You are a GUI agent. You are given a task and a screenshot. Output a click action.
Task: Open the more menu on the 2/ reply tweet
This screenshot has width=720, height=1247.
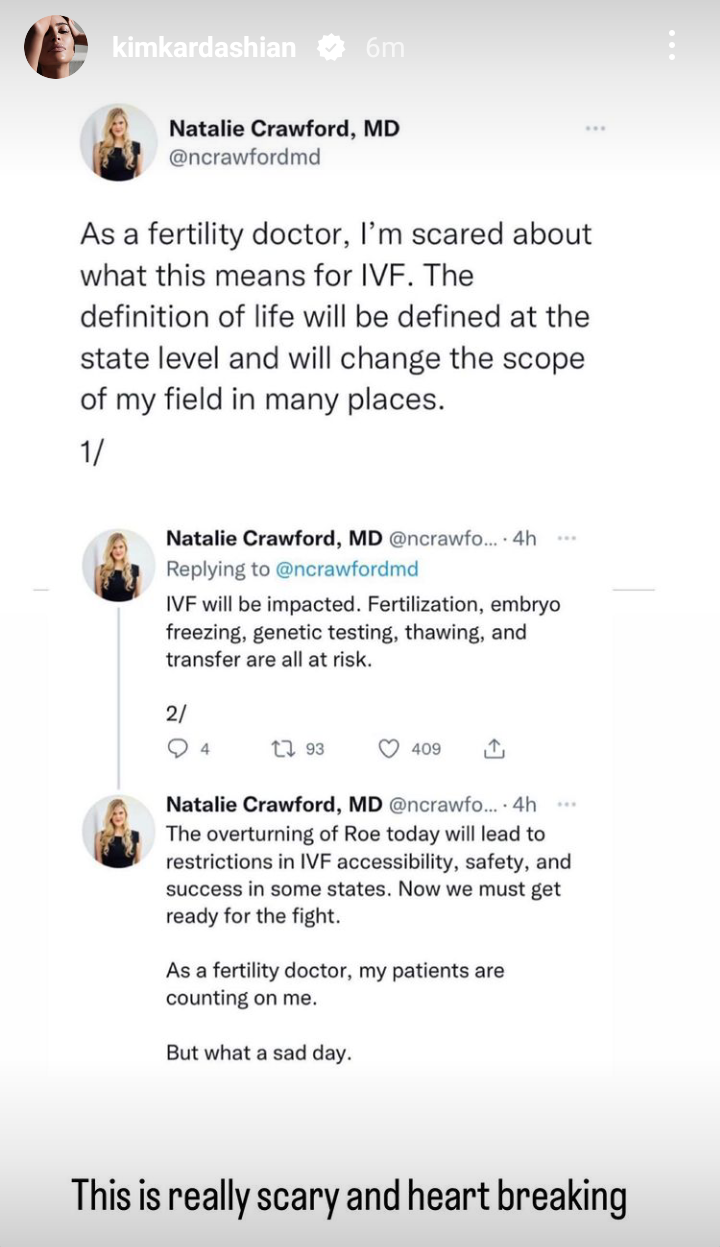567,538
